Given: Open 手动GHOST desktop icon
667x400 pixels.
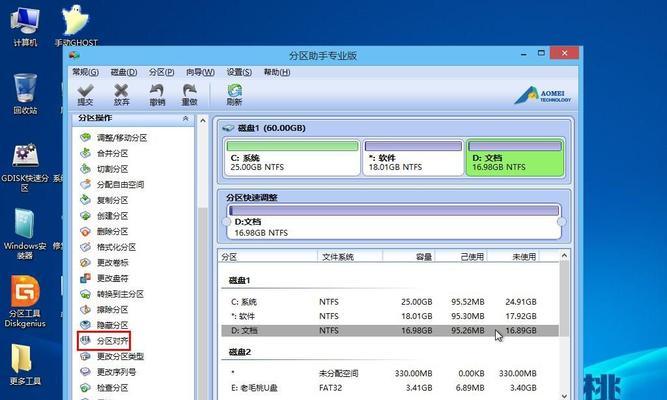Looking at the screenshot, I should click(x=76, y=26).
